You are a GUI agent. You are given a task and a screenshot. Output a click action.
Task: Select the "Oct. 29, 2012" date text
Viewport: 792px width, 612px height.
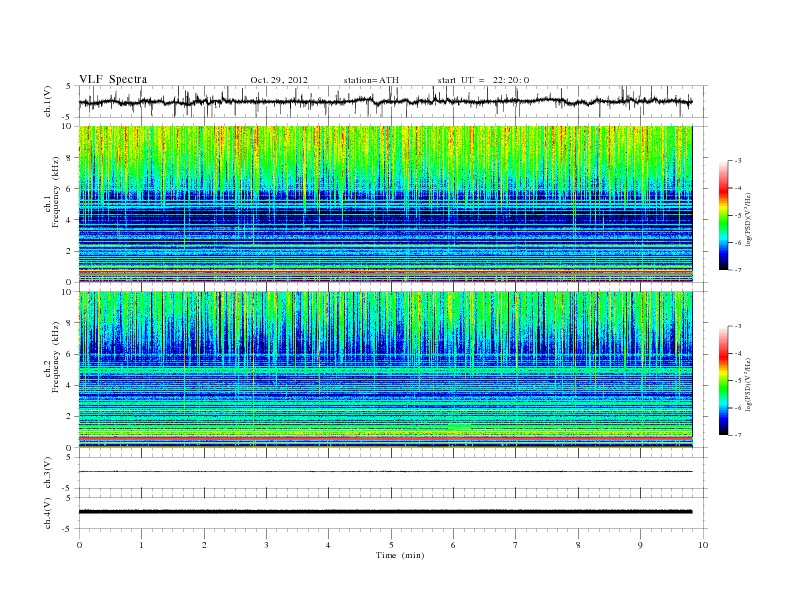279,80
